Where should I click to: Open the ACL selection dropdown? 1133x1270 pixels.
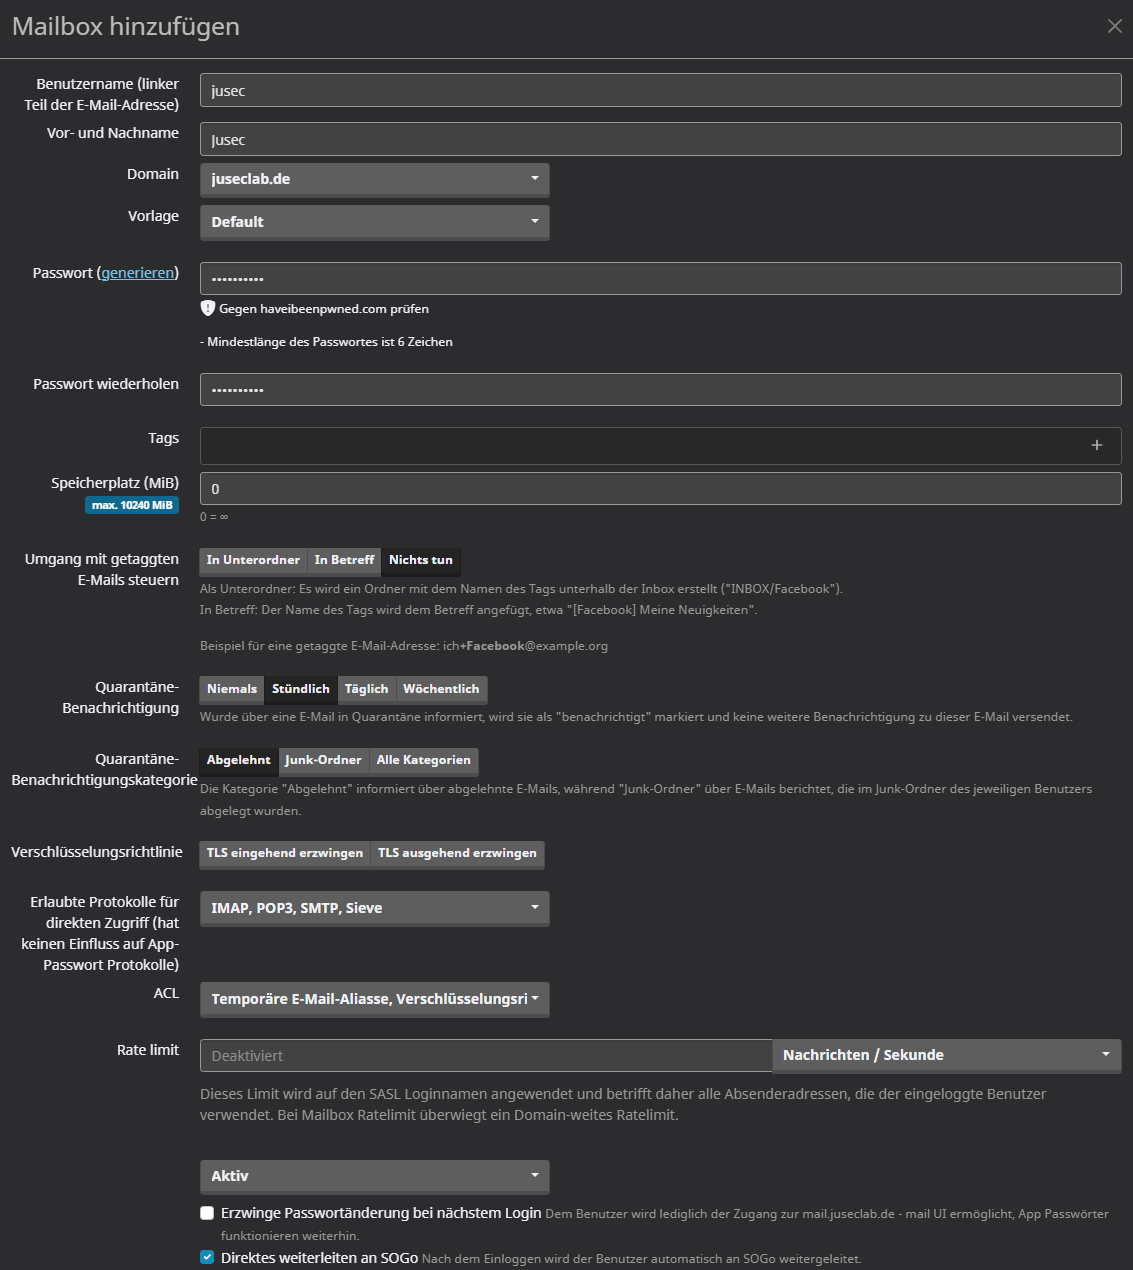click(374, 999)
